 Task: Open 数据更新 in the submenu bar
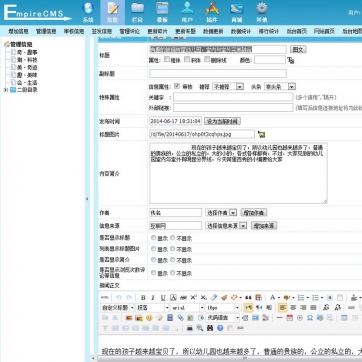click(213, 31)
